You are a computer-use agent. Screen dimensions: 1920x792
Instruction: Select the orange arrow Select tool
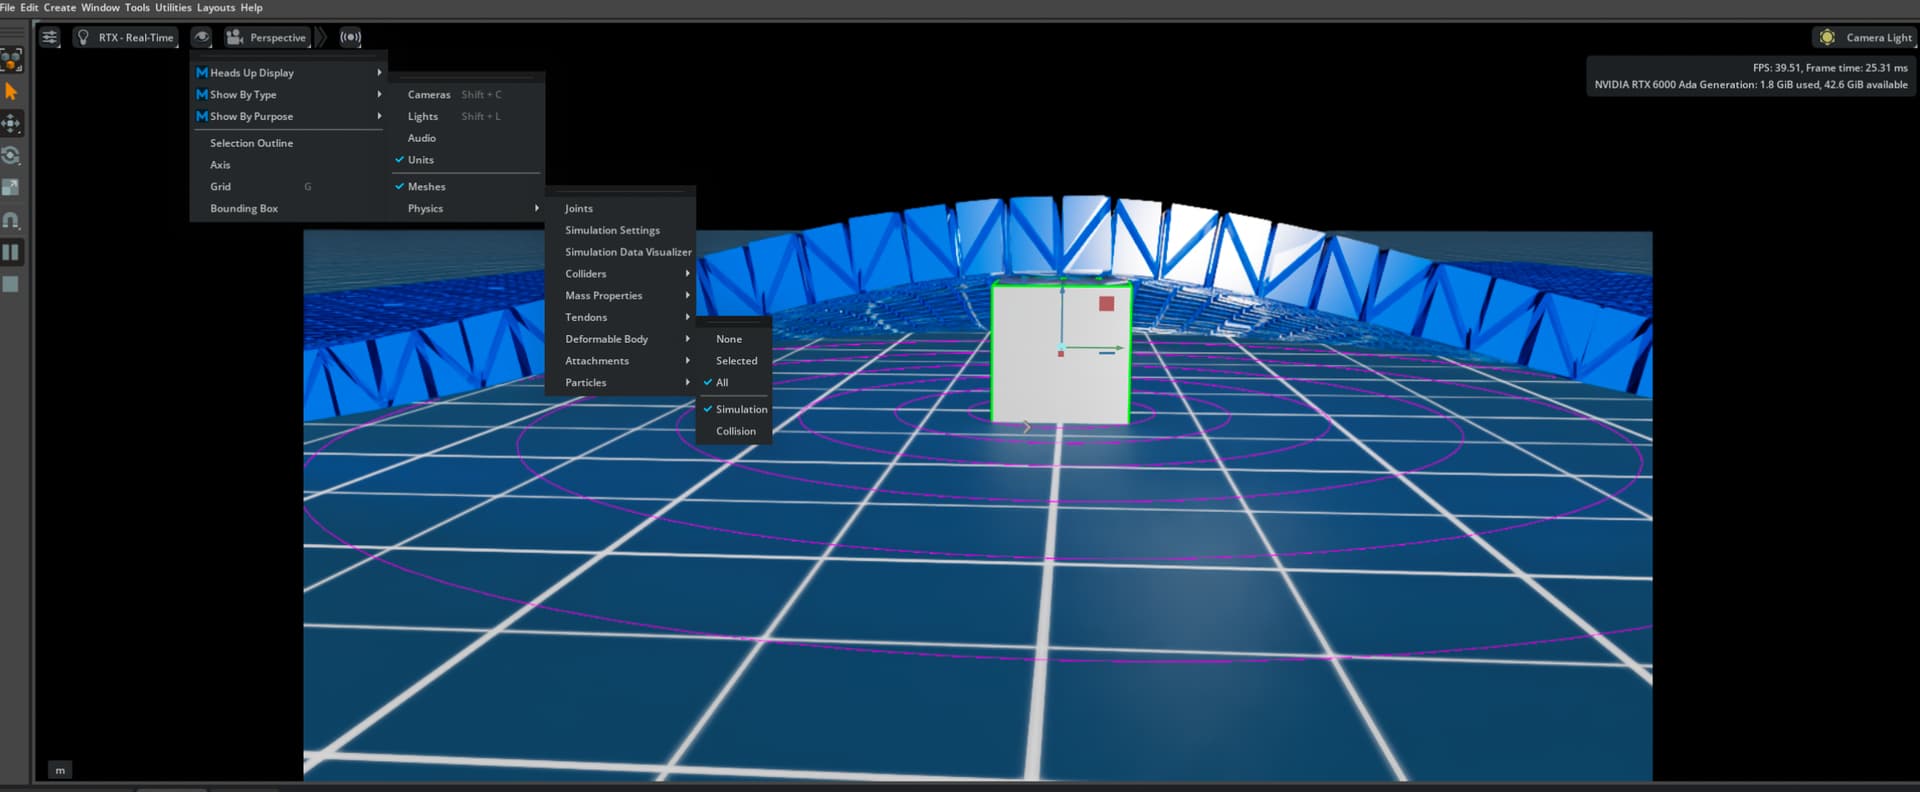click(x=11, y=92)
